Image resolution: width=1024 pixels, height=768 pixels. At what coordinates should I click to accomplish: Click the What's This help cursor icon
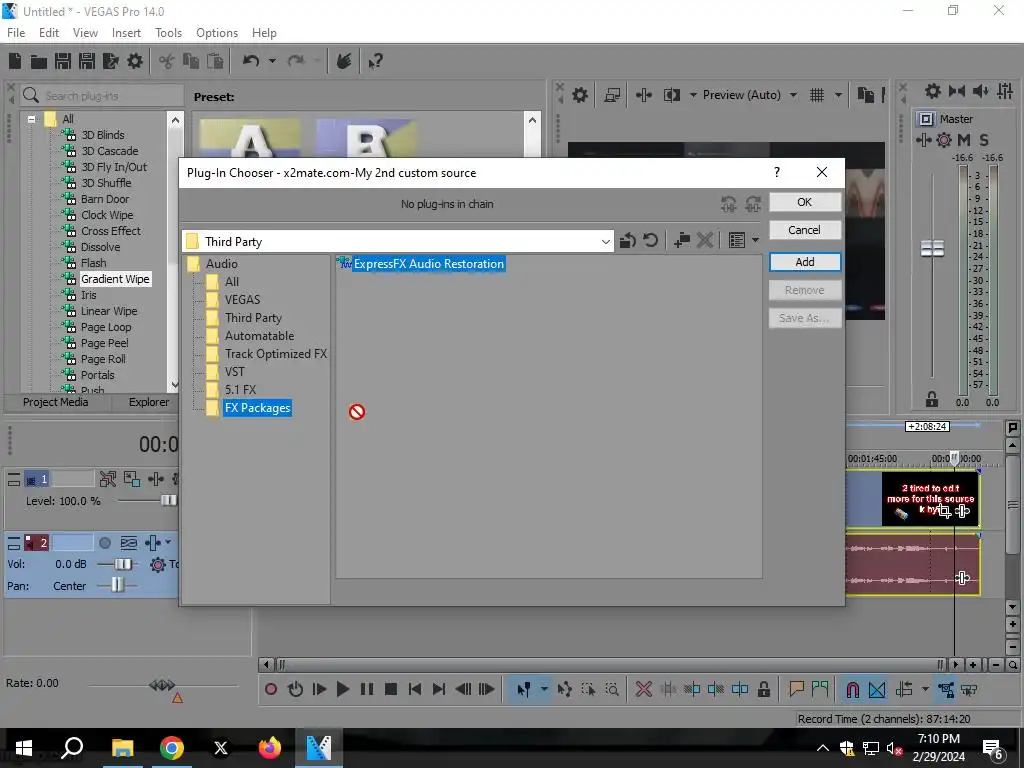[376, 61]
